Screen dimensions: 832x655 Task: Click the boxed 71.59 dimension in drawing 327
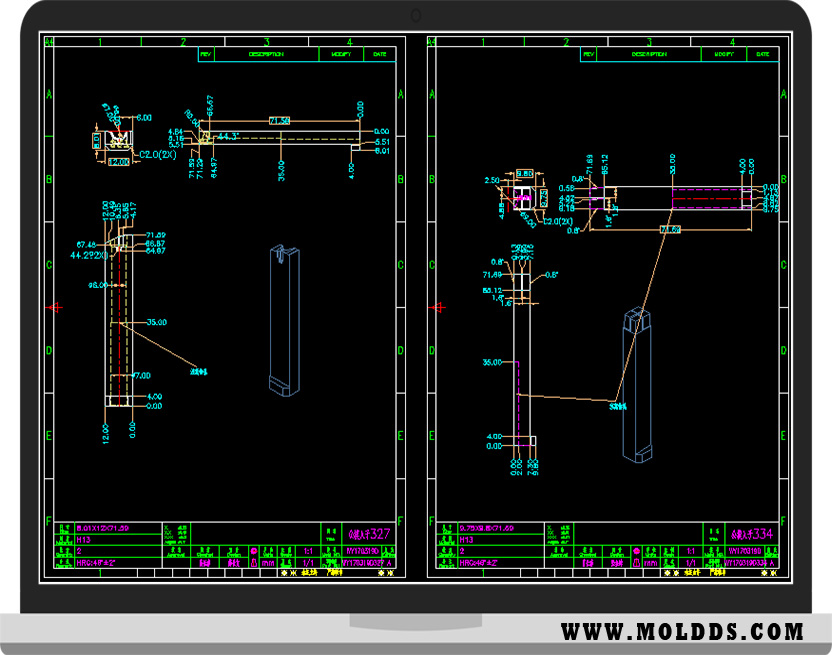coord(279,121)
